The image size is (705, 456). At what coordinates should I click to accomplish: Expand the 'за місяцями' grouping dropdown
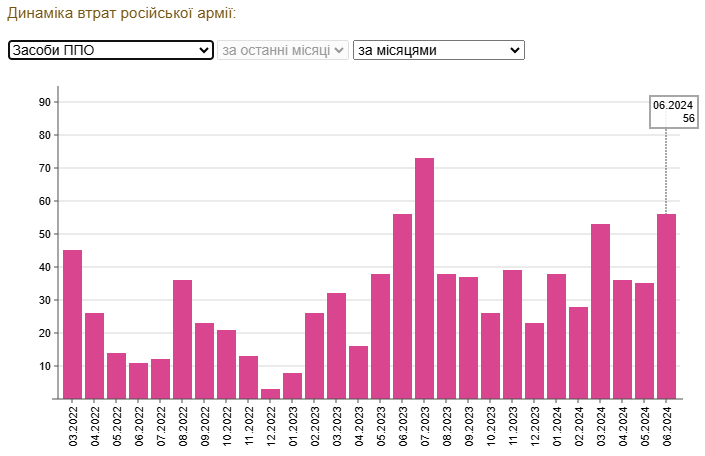[438, 50]
